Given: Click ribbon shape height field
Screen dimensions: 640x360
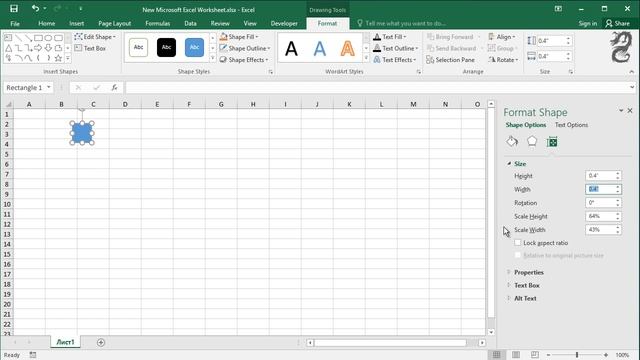Looking at the screenshot, I should (x=551, y=40).
